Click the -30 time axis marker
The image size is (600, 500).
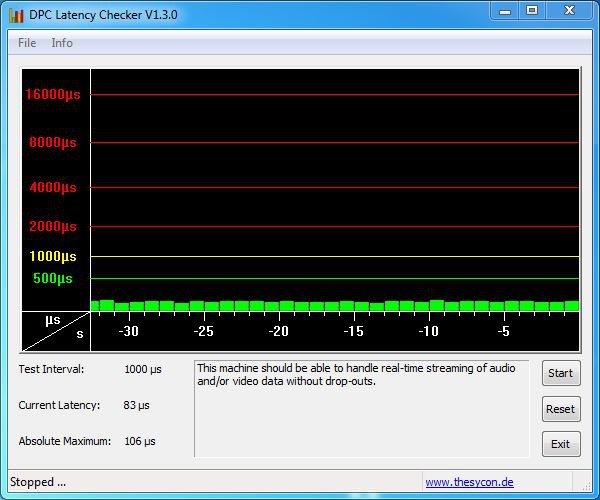[x=128, y=332]
